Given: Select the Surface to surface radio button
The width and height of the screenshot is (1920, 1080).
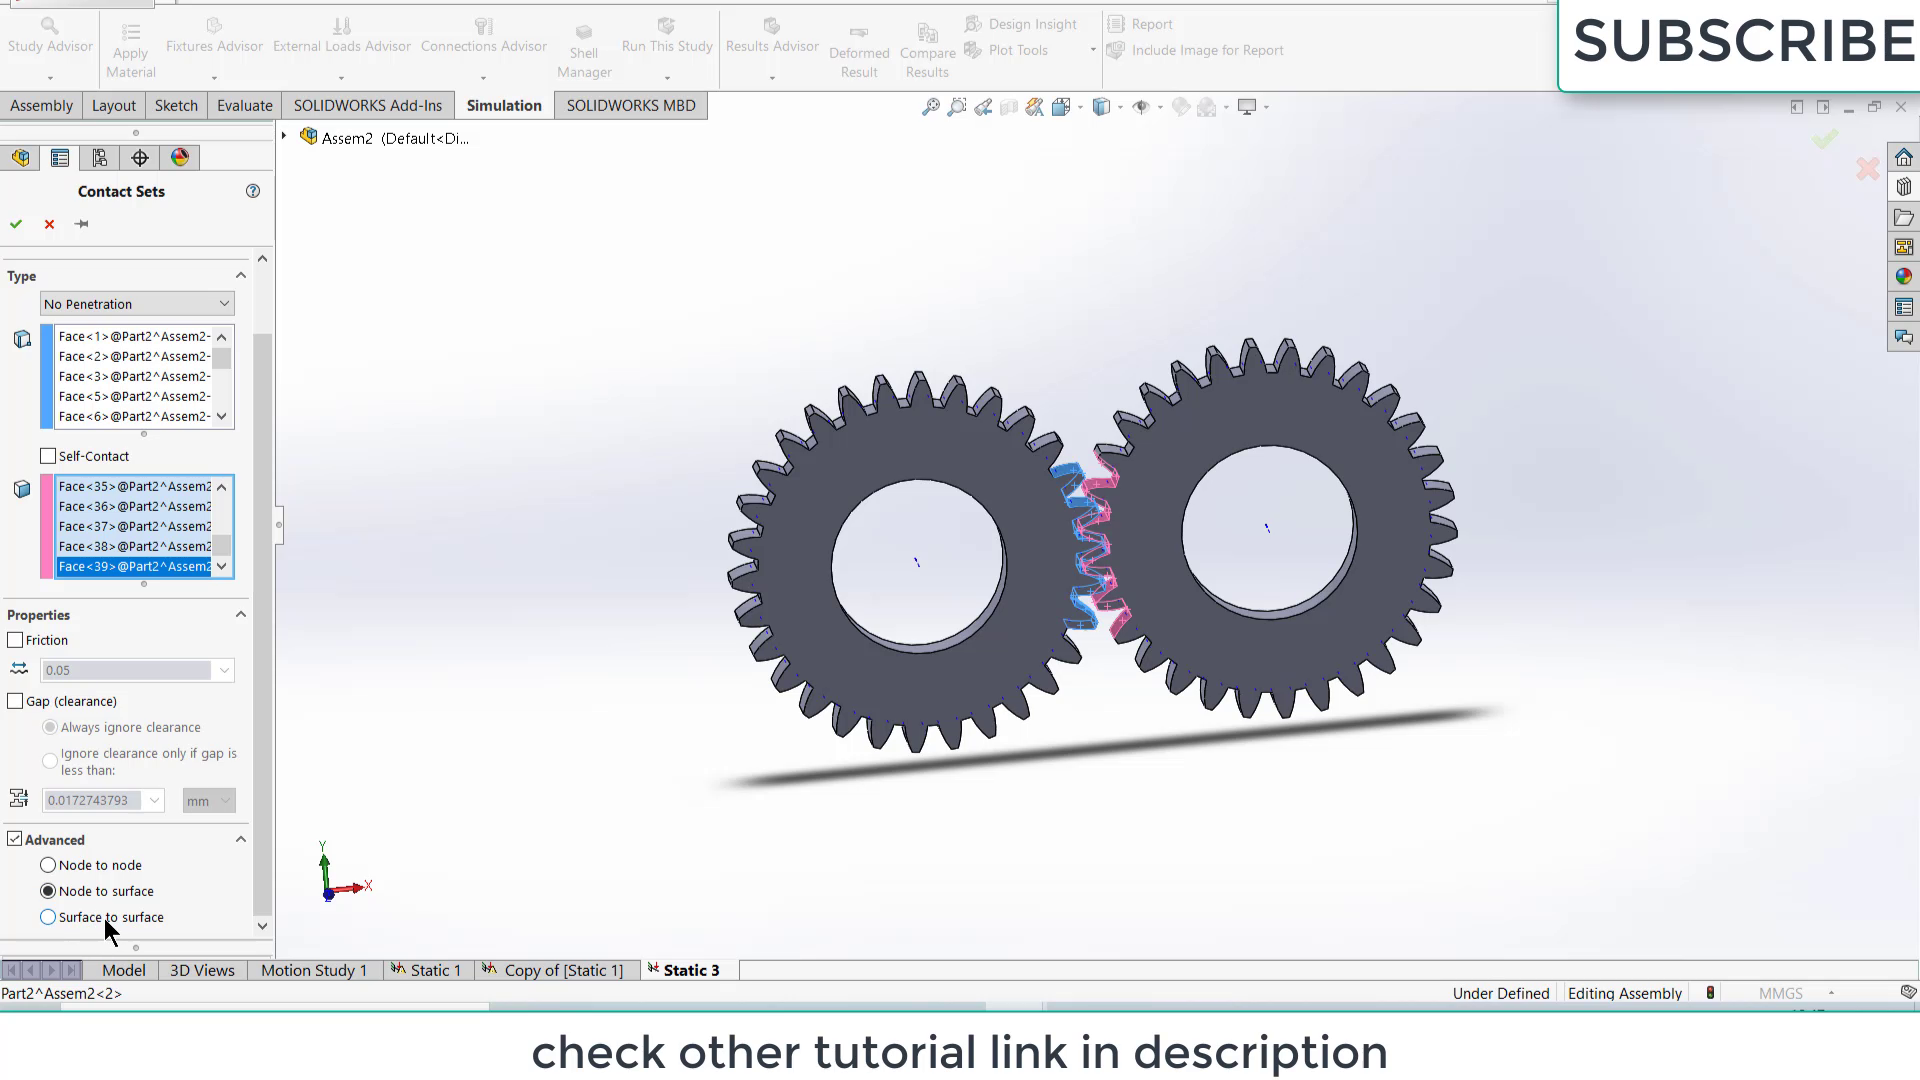Looking at the screenshot, I should tap(48, 917).
